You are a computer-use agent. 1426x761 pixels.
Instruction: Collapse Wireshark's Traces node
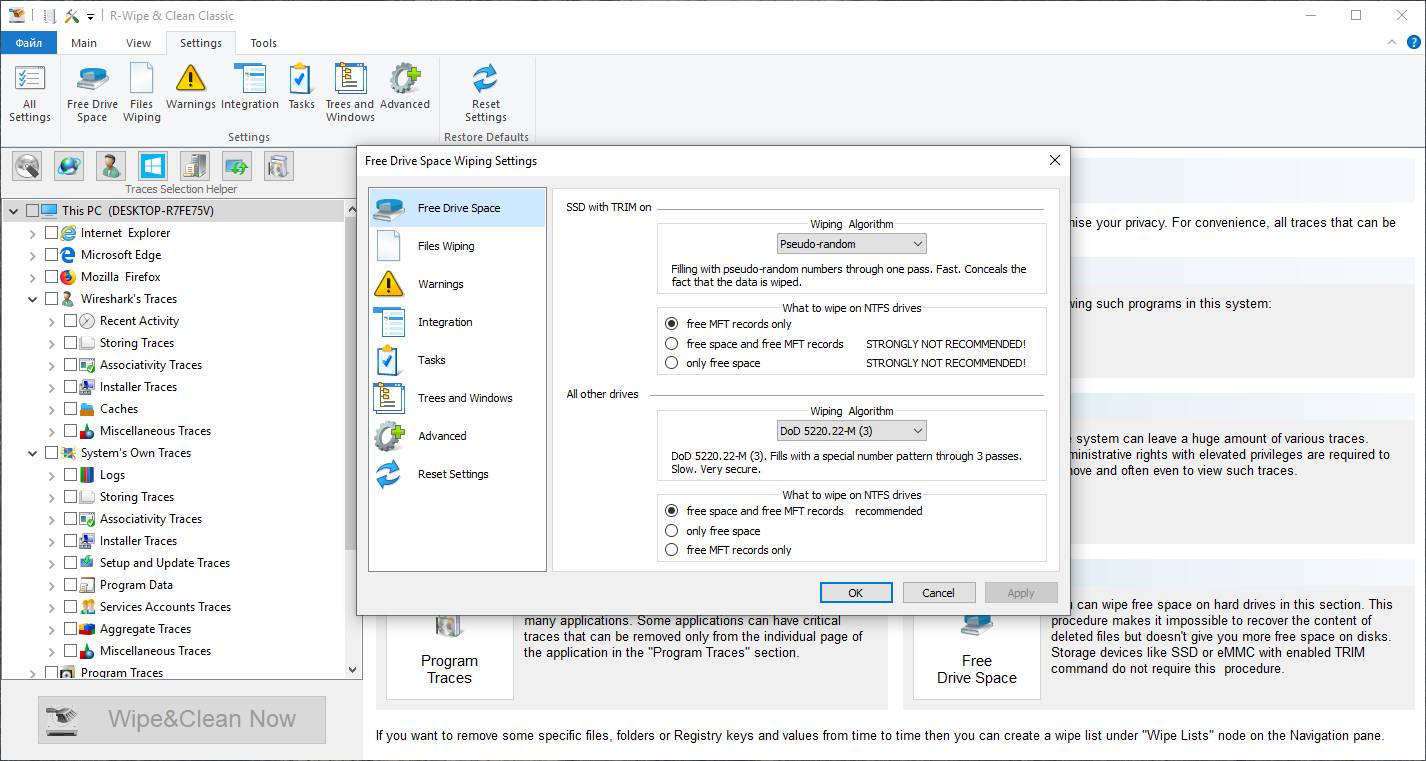coord(33,299)
